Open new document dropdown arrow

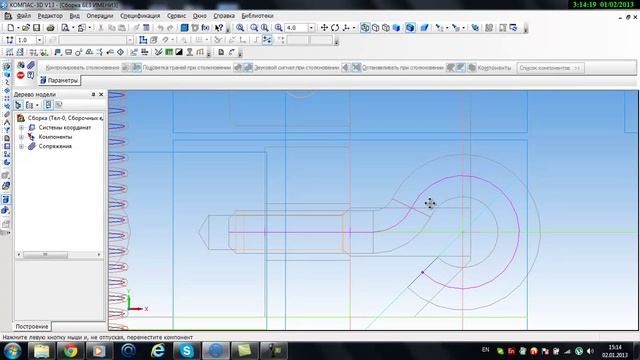click(18, 28)
